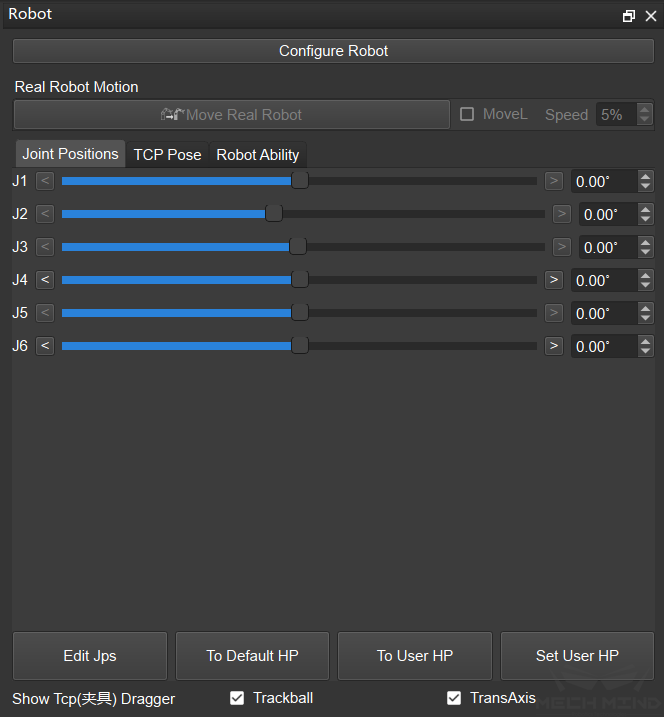The height and width of the screenshot is (717, 664).
Task: Enable the MoveL checkbox
Action: point(467,114)
